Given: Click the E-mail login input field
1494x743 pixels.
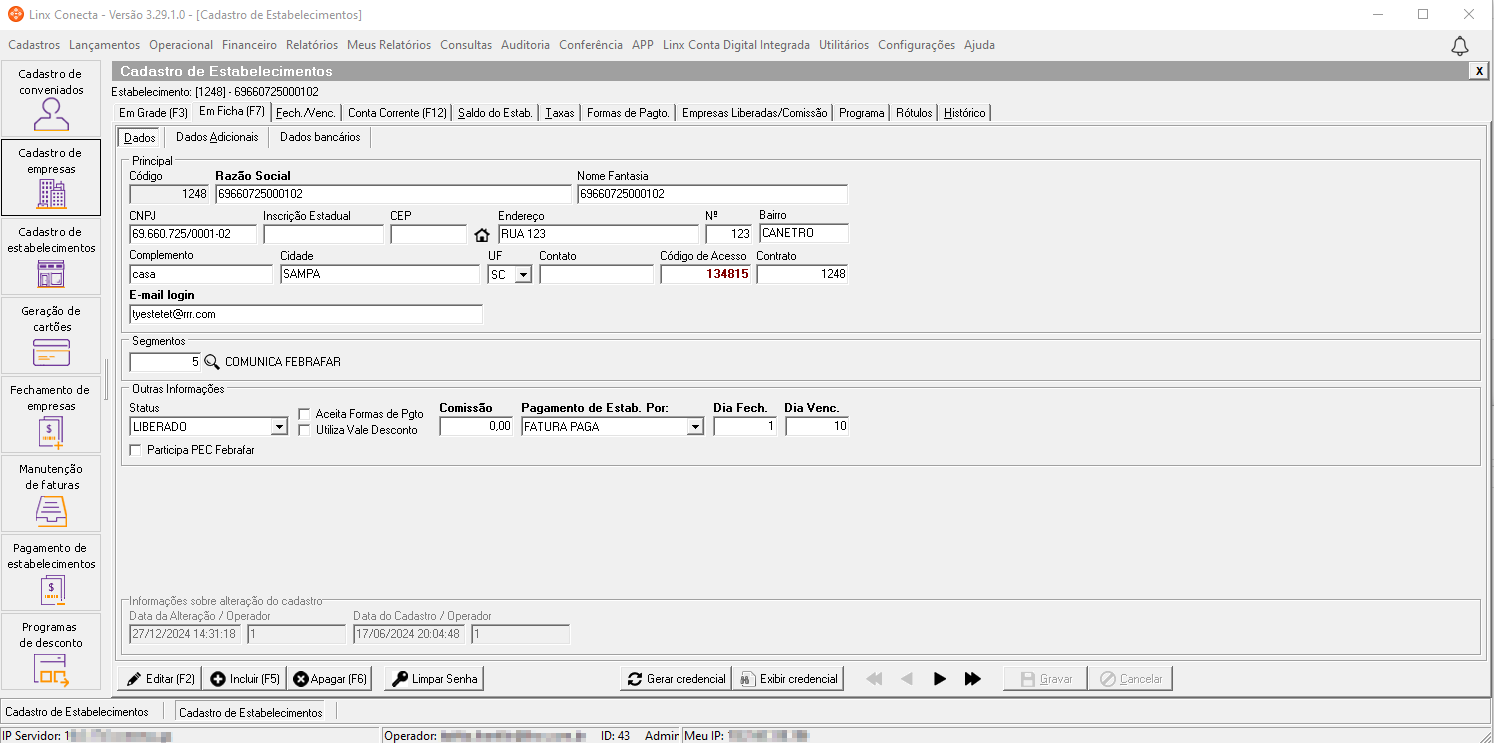Looking at the screenshot, I should pyautogui.click(x=306, y=314).
